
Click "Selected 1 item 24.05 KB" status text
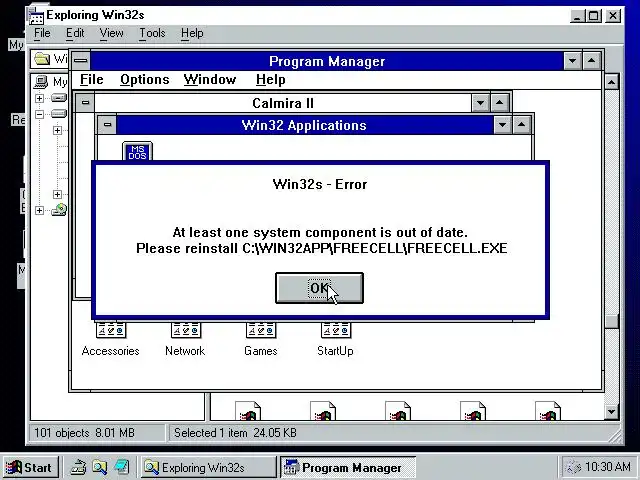(235, 433)
